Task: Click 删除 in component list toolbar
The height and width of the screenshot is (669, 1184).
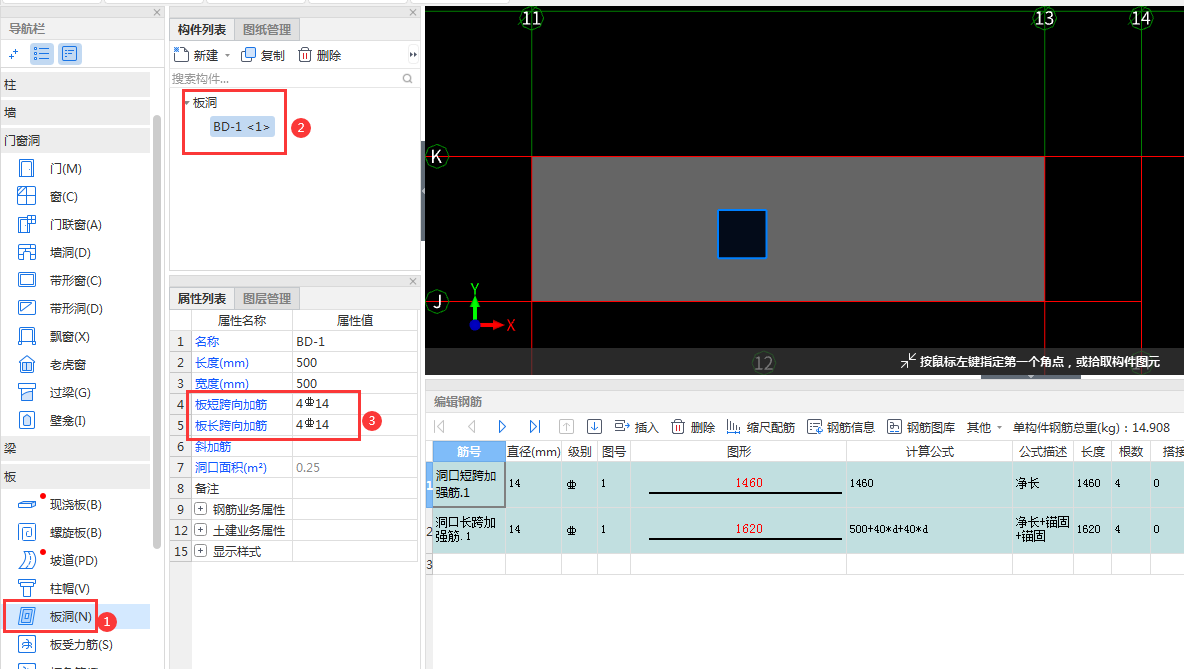Action: tap(319, 55)
